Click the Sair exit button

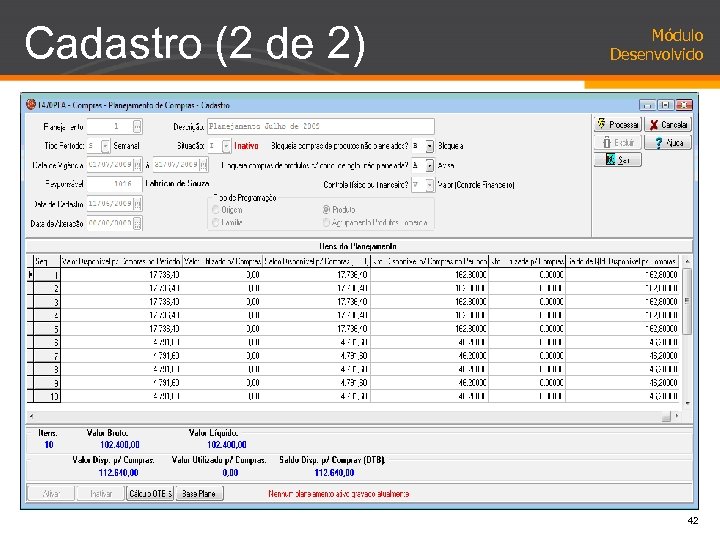point(618,160)
